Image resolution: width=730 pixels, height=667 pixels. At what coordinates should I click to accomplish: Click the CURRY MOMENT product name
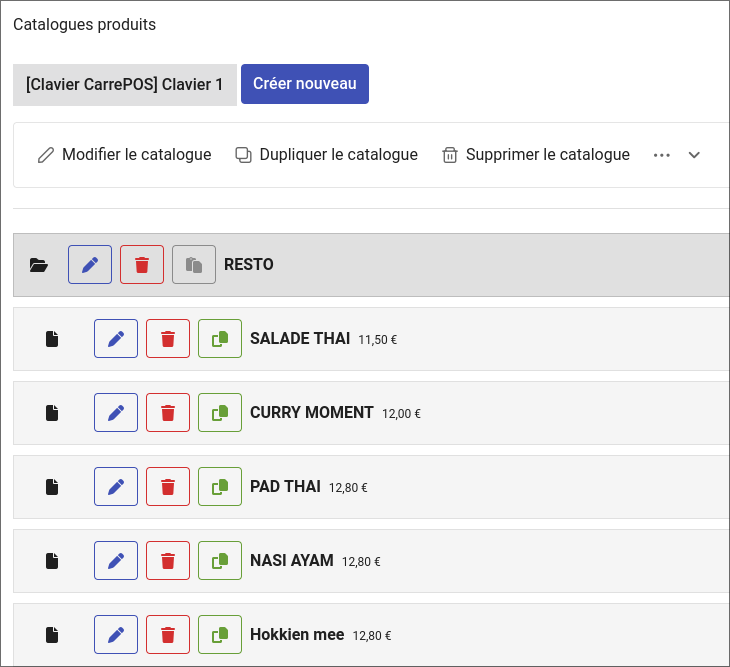[311, 412]
